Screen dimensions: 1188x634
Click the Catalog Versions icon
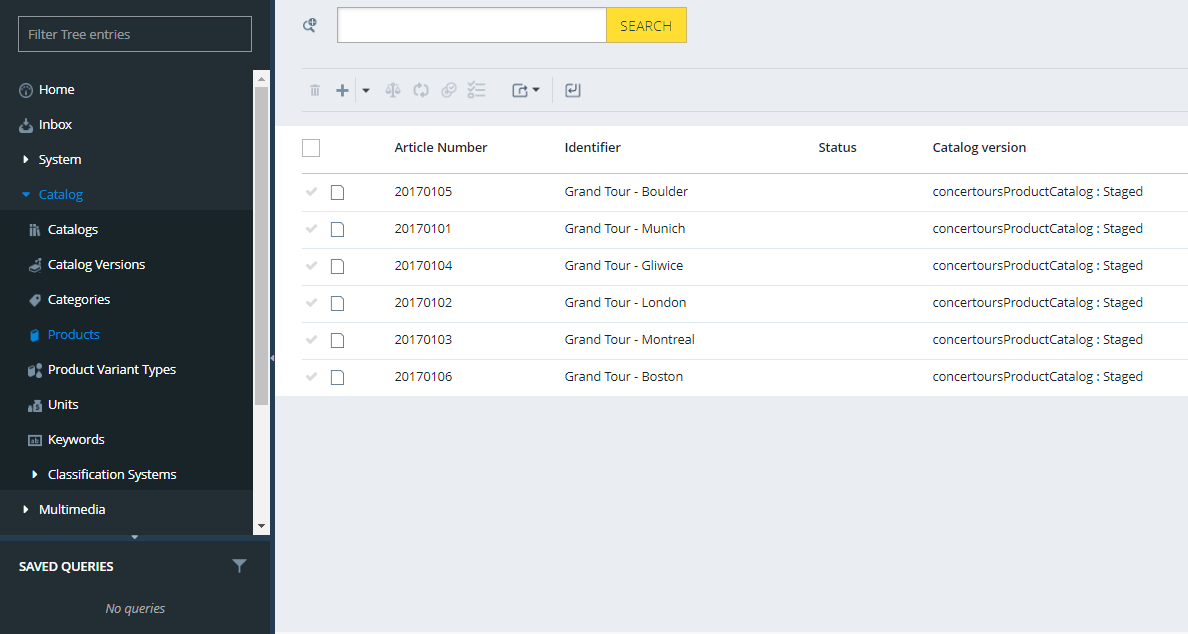click(x=35, y=264)
